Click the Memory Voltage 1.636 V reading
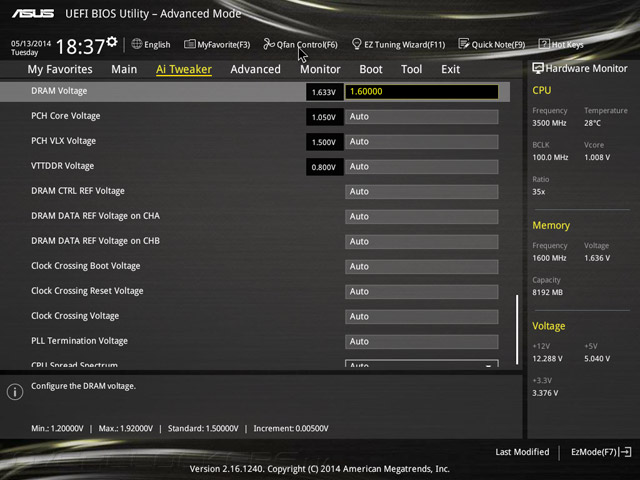Screen dimensions: 640x480 click(597, 258)
